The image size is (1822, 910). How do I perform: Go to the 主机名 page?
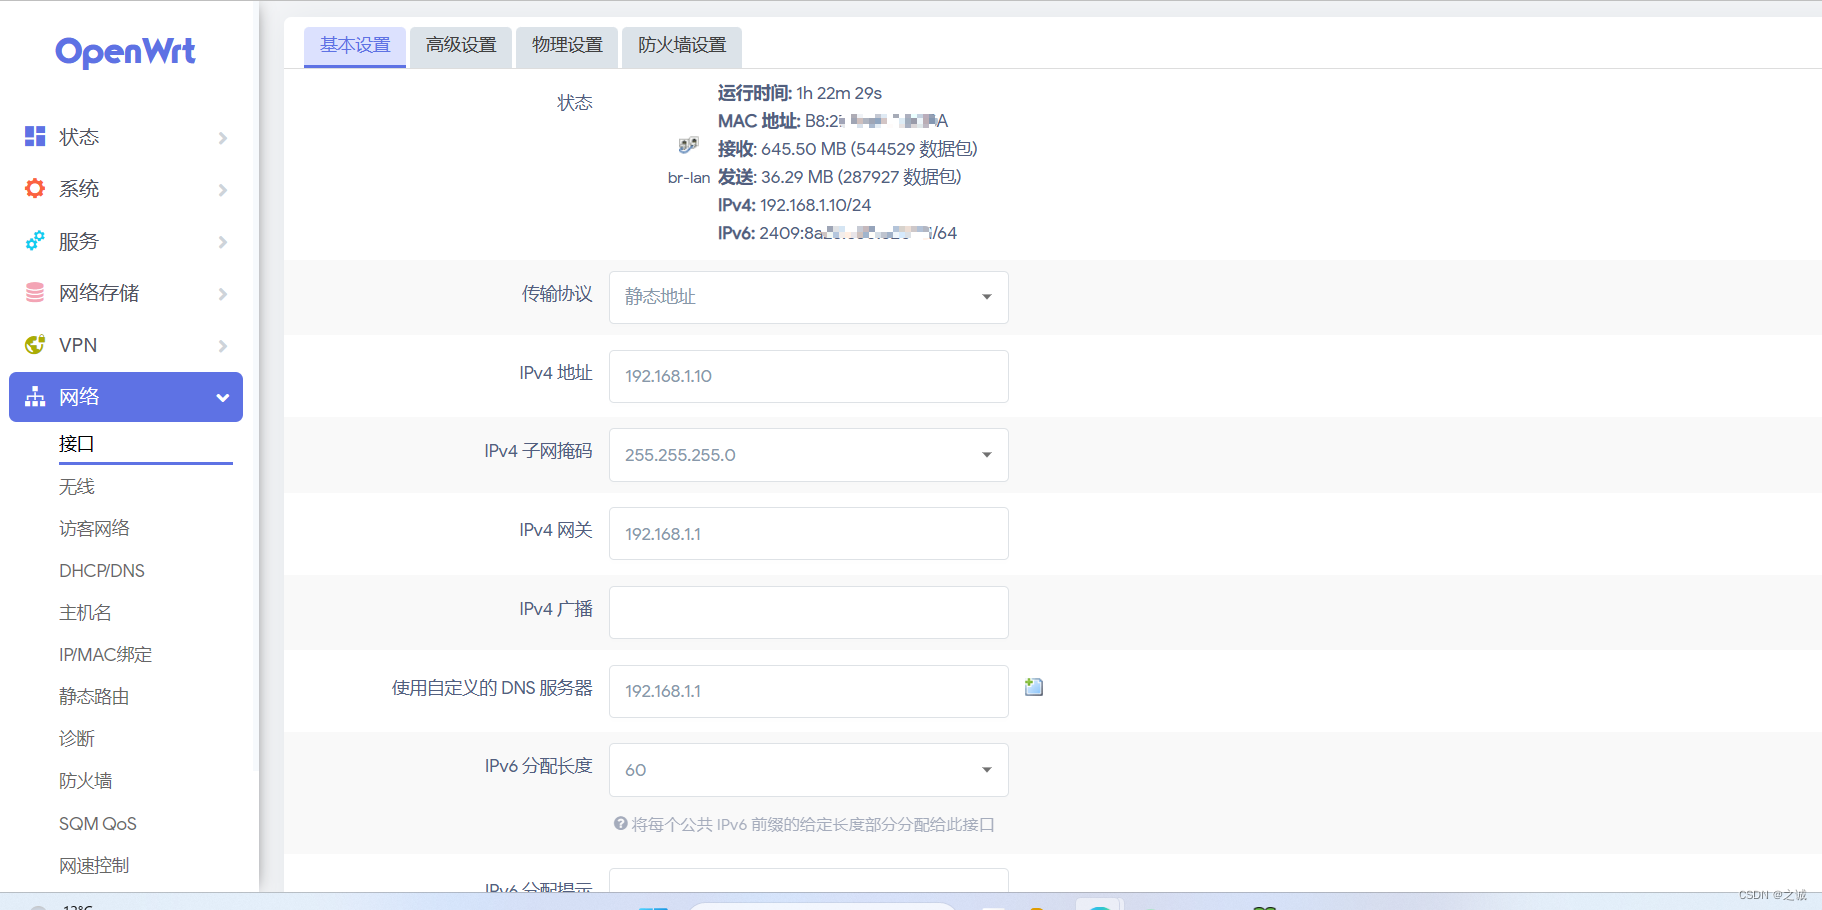(85, 613)
